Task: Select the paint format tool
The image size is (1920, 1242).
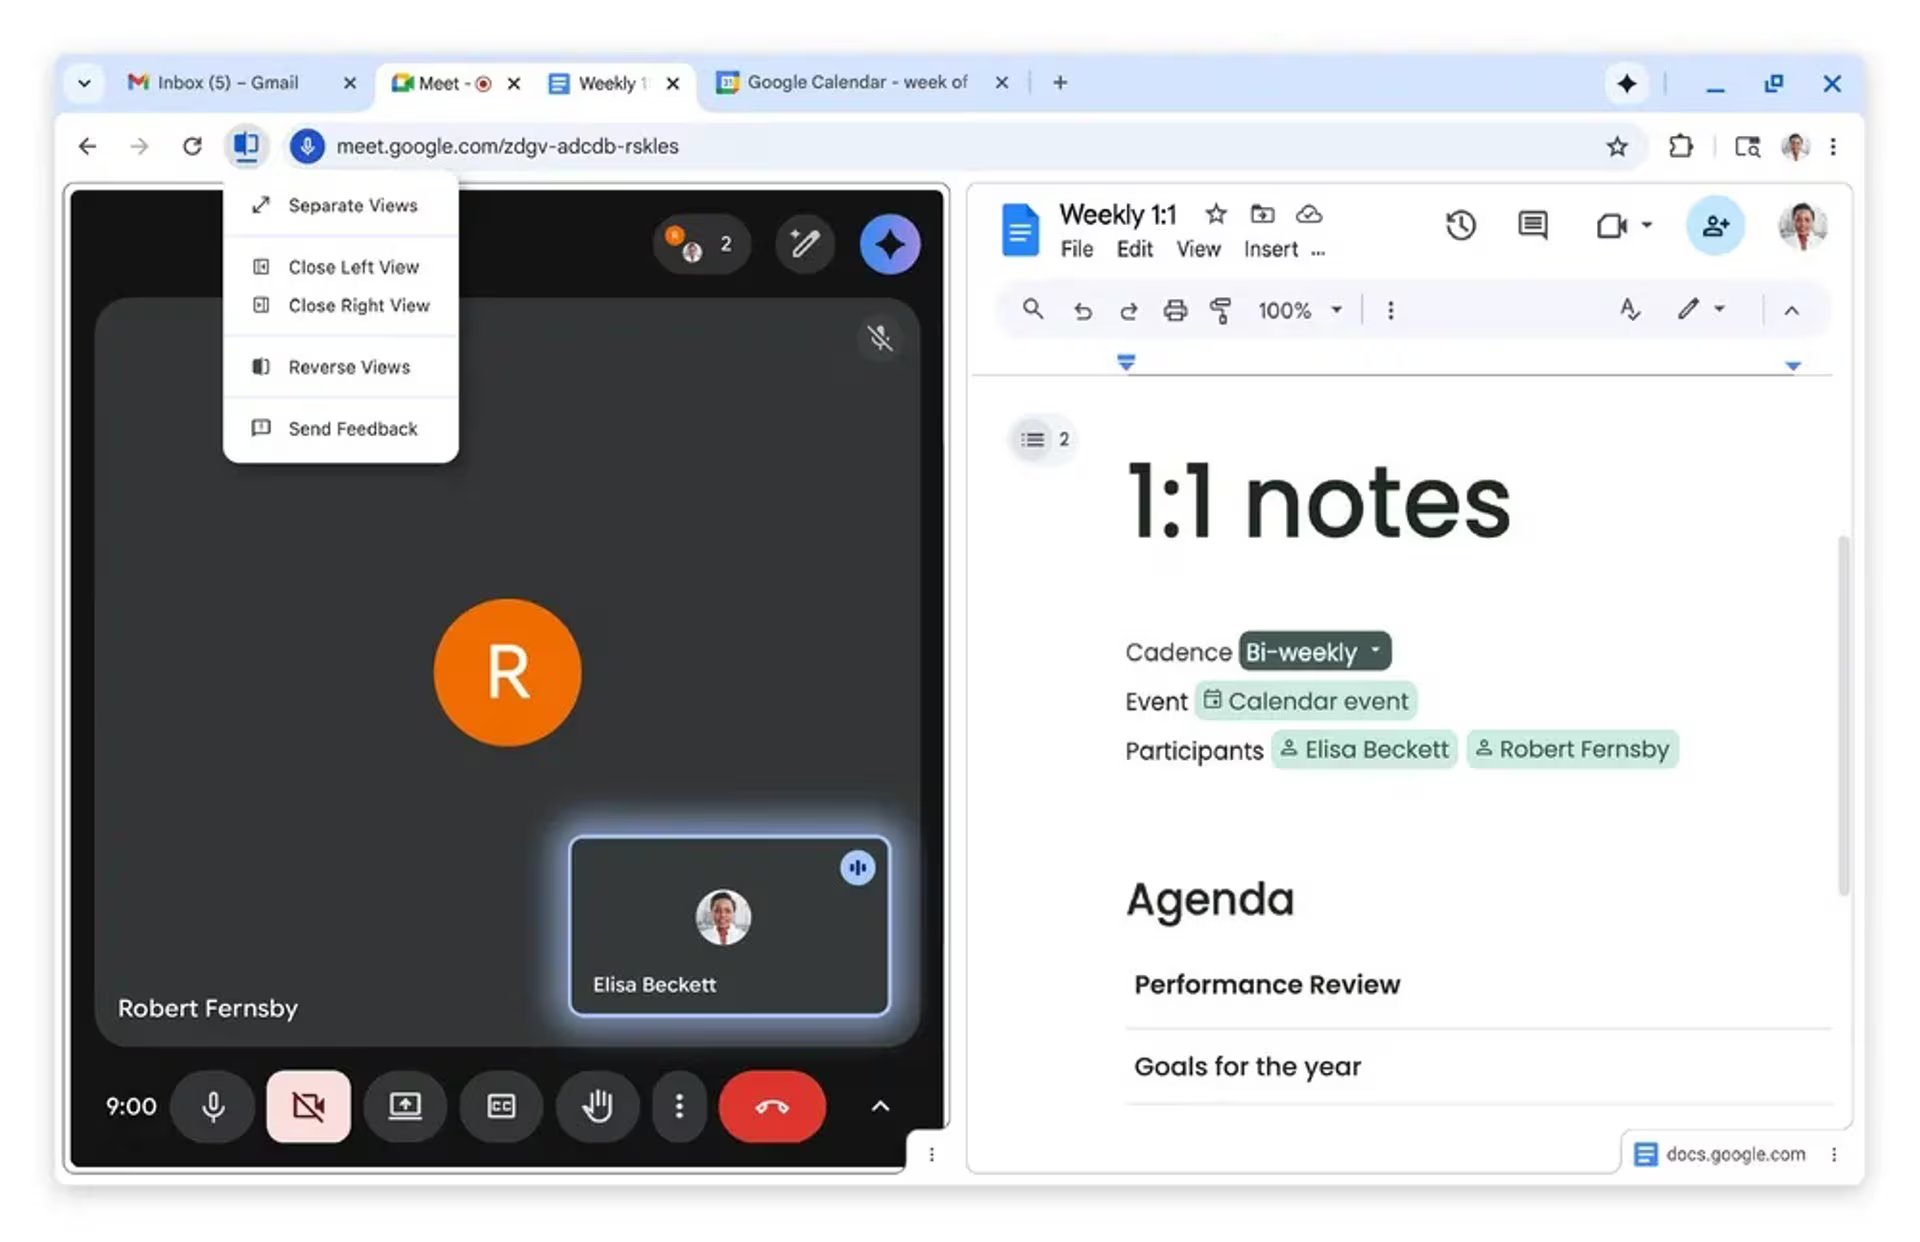Action: click(1223, 310)
